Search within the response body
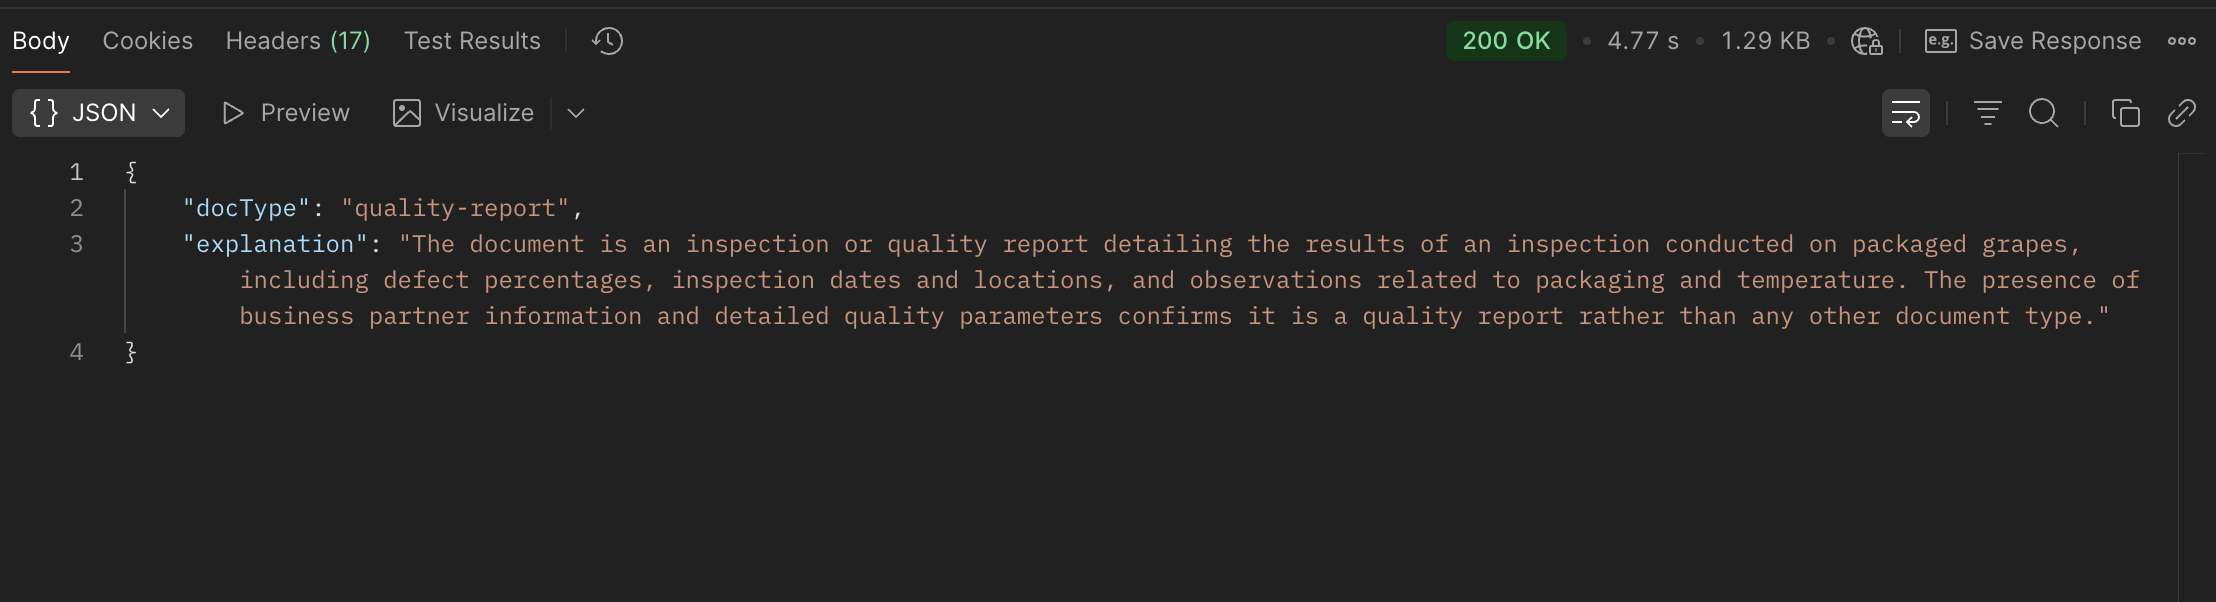The image size is (2216, 602). pos(2043,113)
